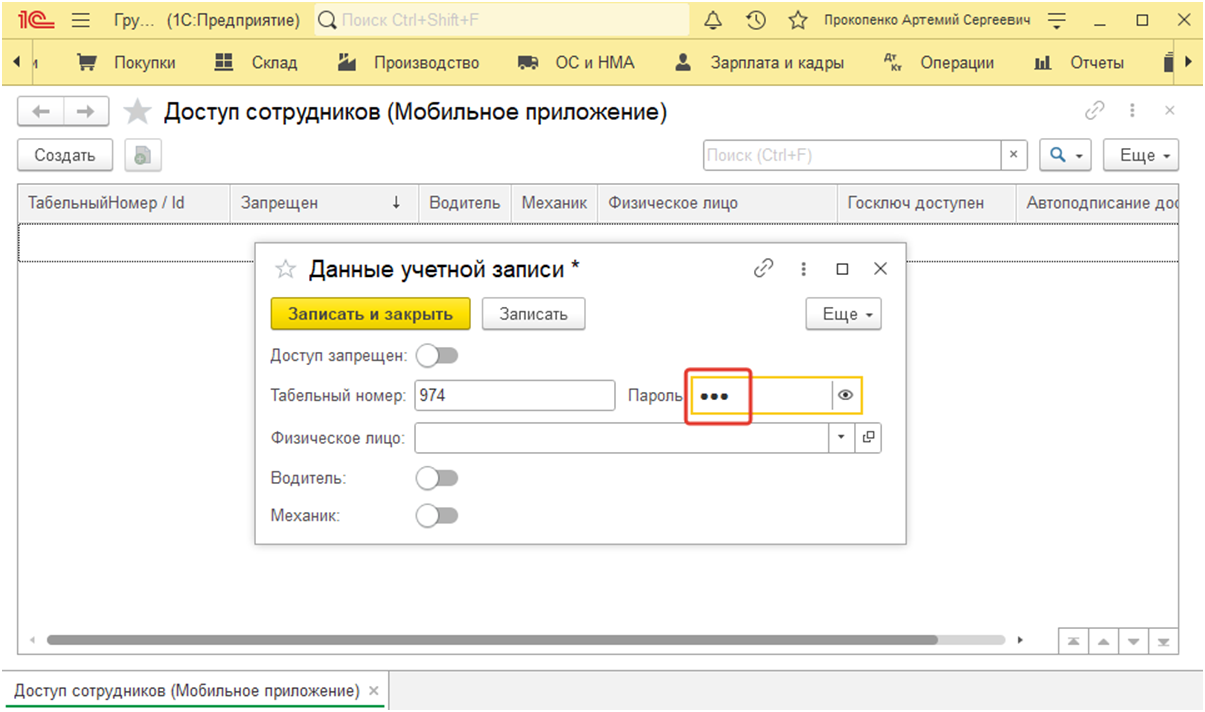The width and height of the screenshot is (1205, 712).
Task: Open the dialog Еще dropdown
Action: coord(843,314)
